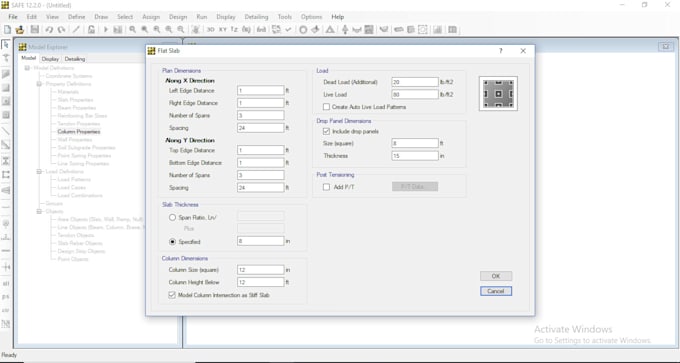Select Load Patterns in the tree
This screenshot has height=363, width=680.
tap(74, 180)
